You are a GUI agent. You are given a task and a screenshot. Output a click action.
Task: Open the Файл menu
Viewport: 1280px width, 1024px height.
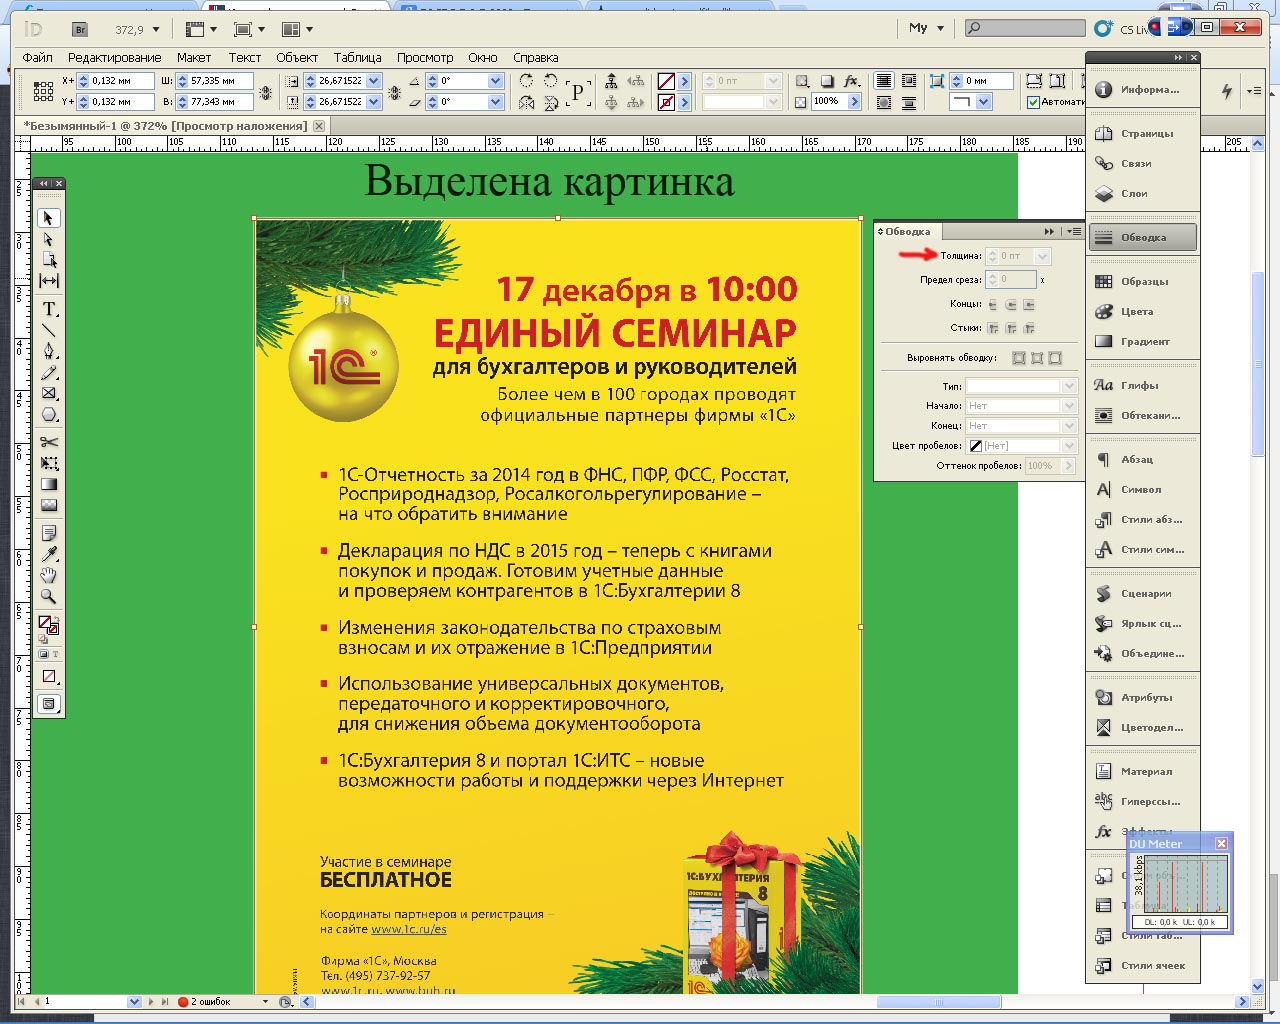click(38, 58)
